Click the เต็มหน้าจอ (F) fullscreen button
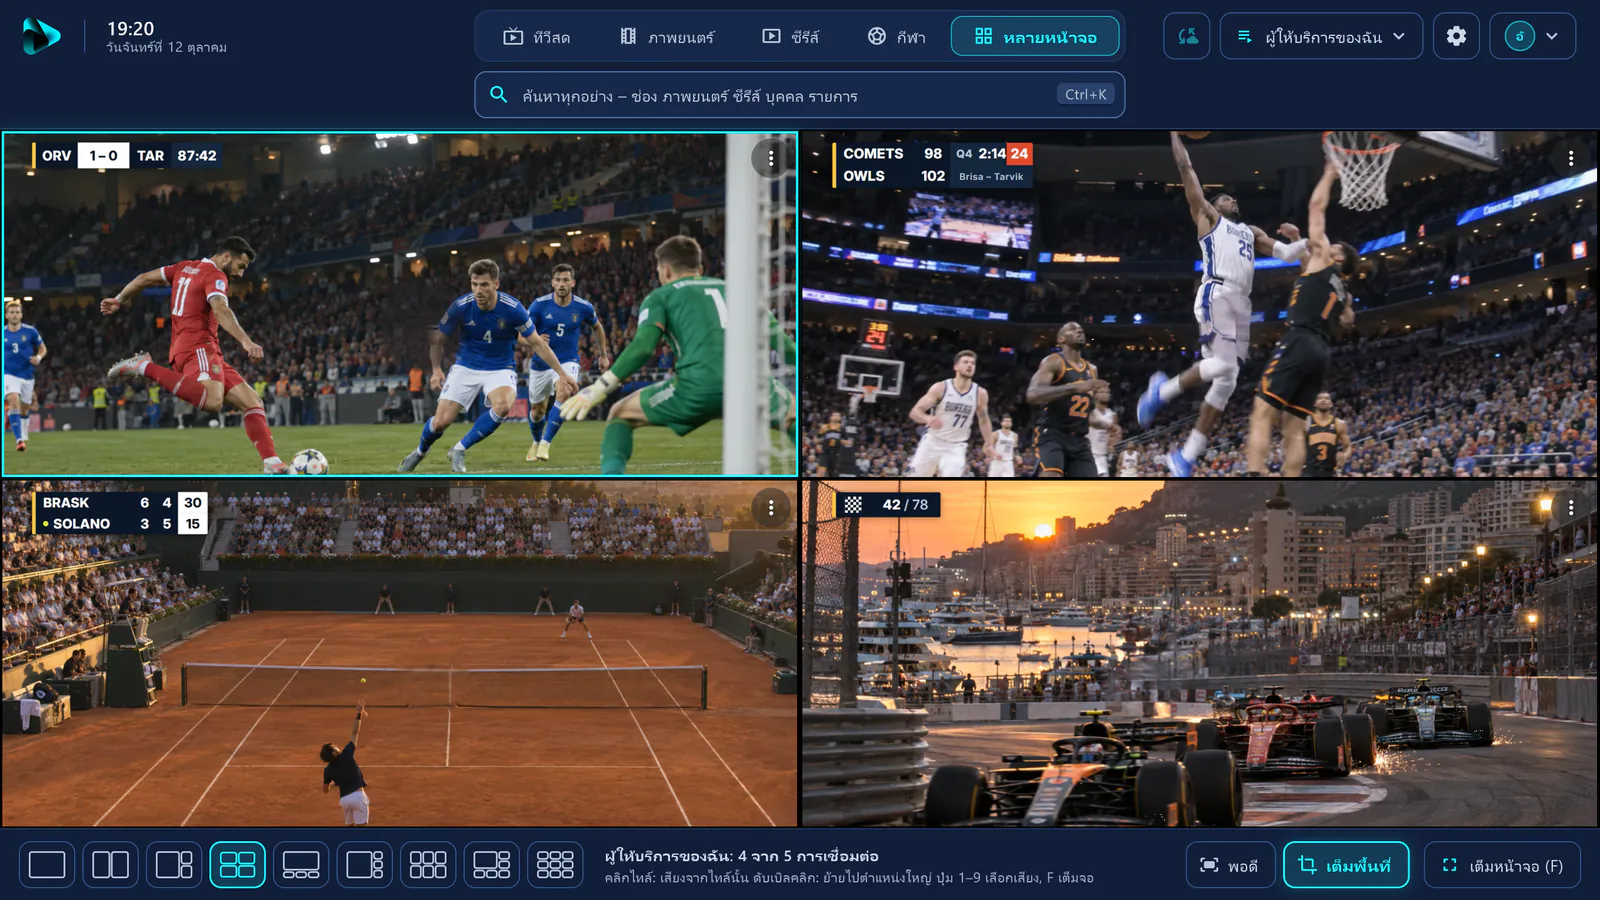 click(1503, 865)
